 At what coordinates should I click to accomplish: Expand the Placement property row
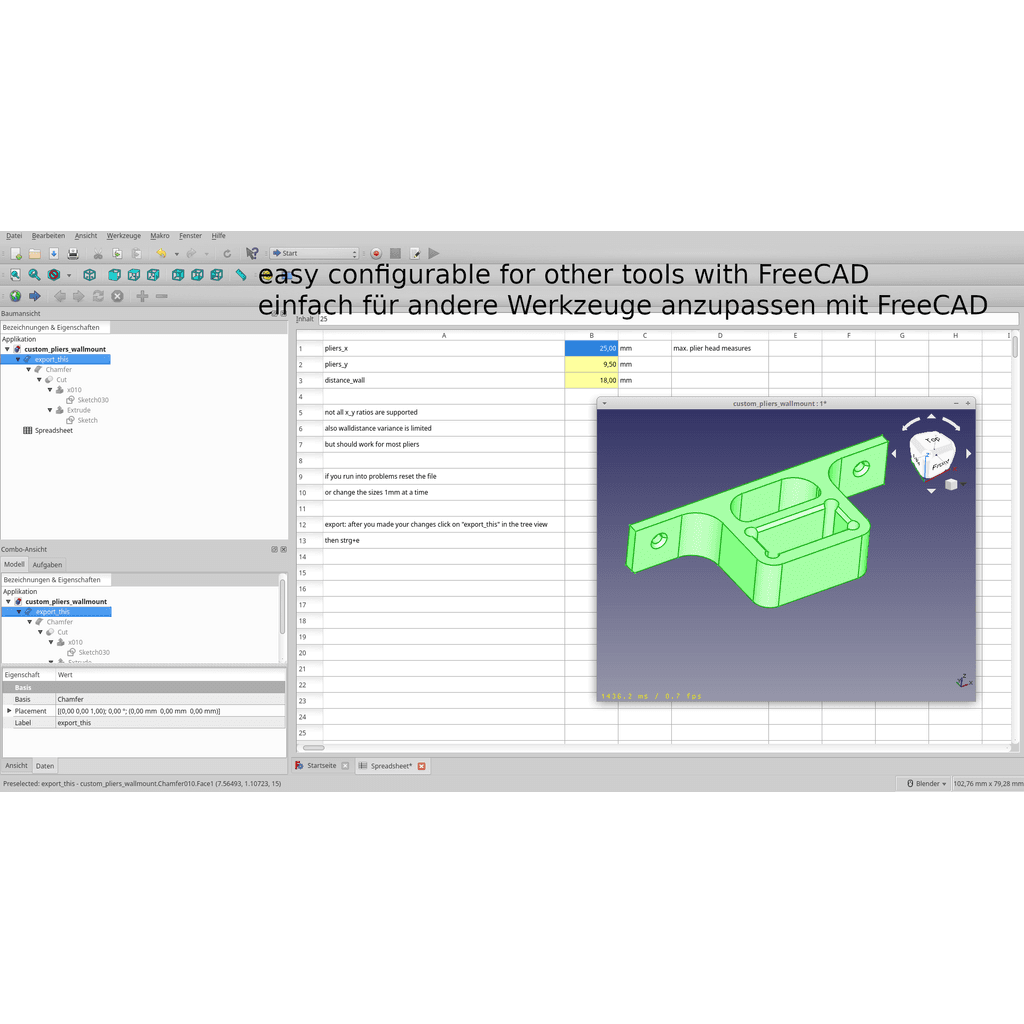point(9,711)
